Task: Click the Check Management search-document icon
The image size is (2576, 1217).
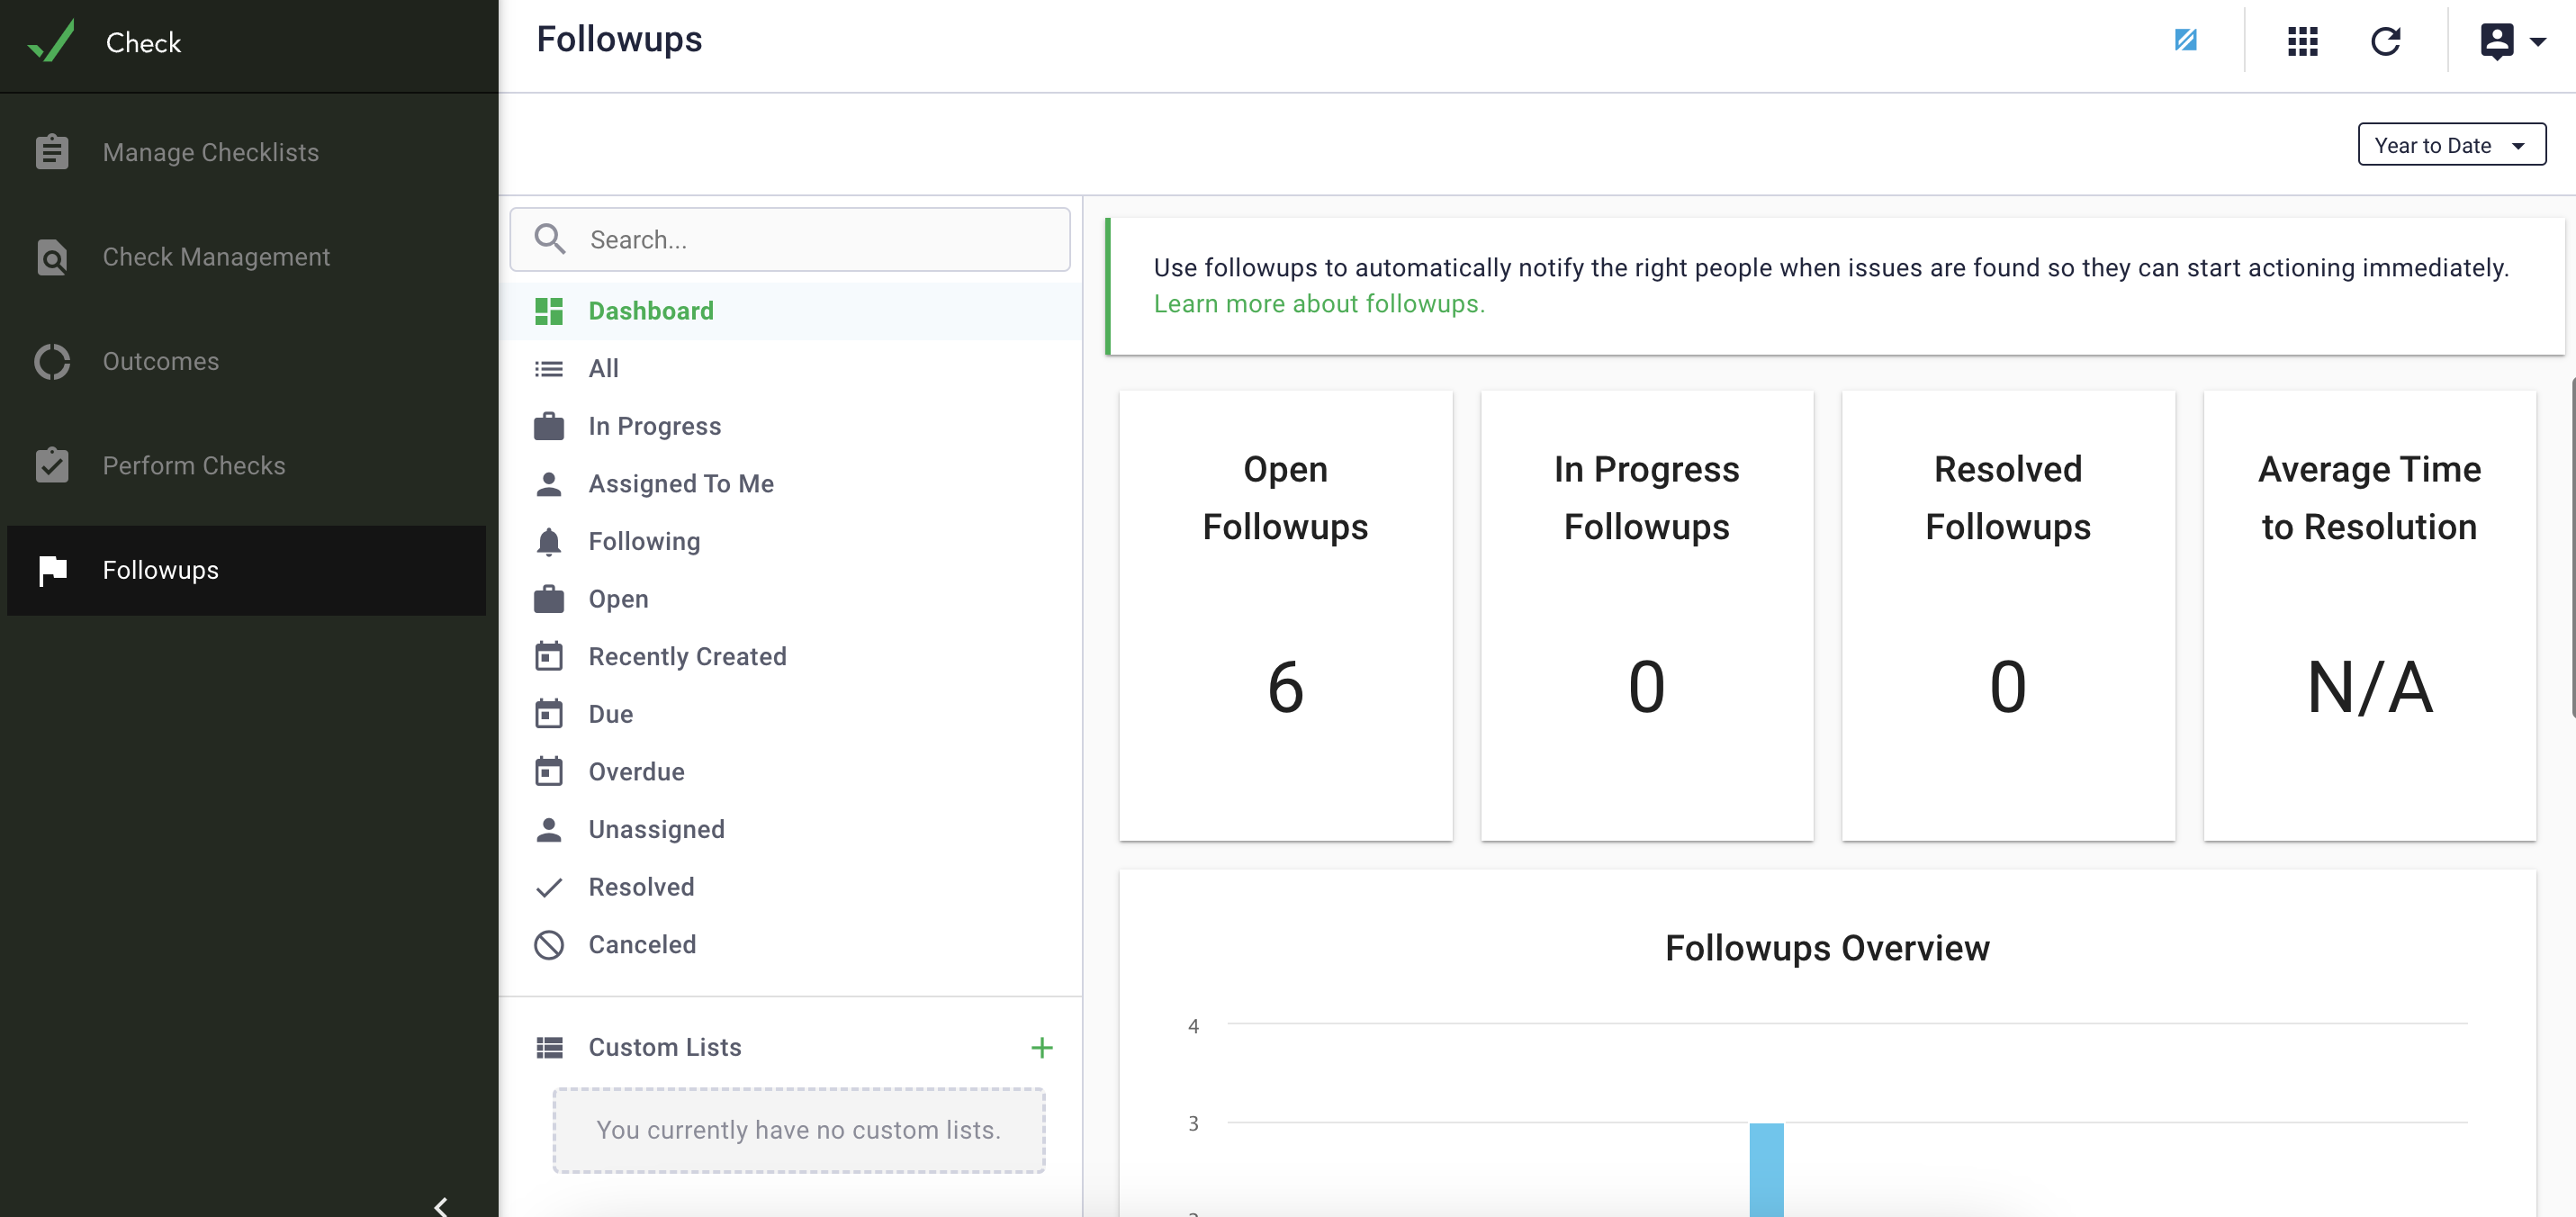Action: coord(52,257)
